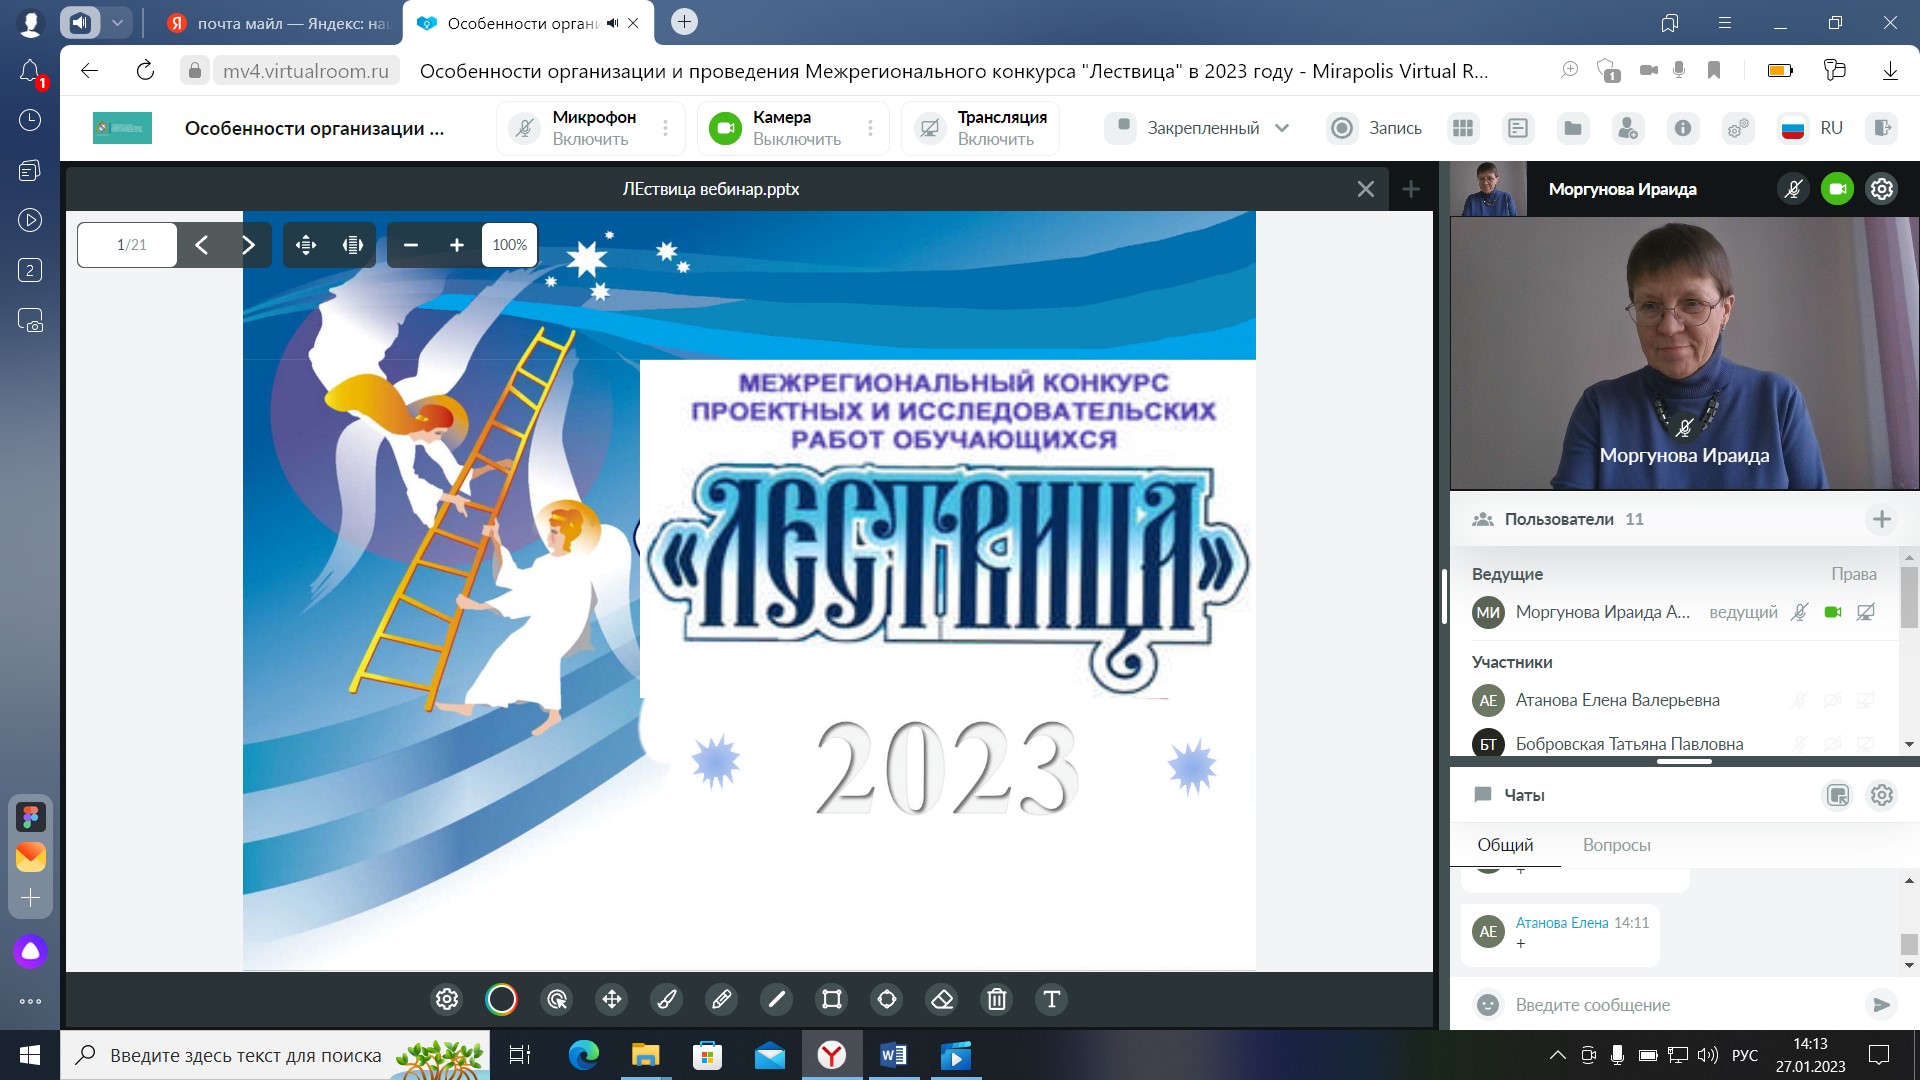Image resolution: width=1920 pixels, height=1080 pixels.
Task: Choose the text annotation tool
Action: click(x=1051, y=999)
